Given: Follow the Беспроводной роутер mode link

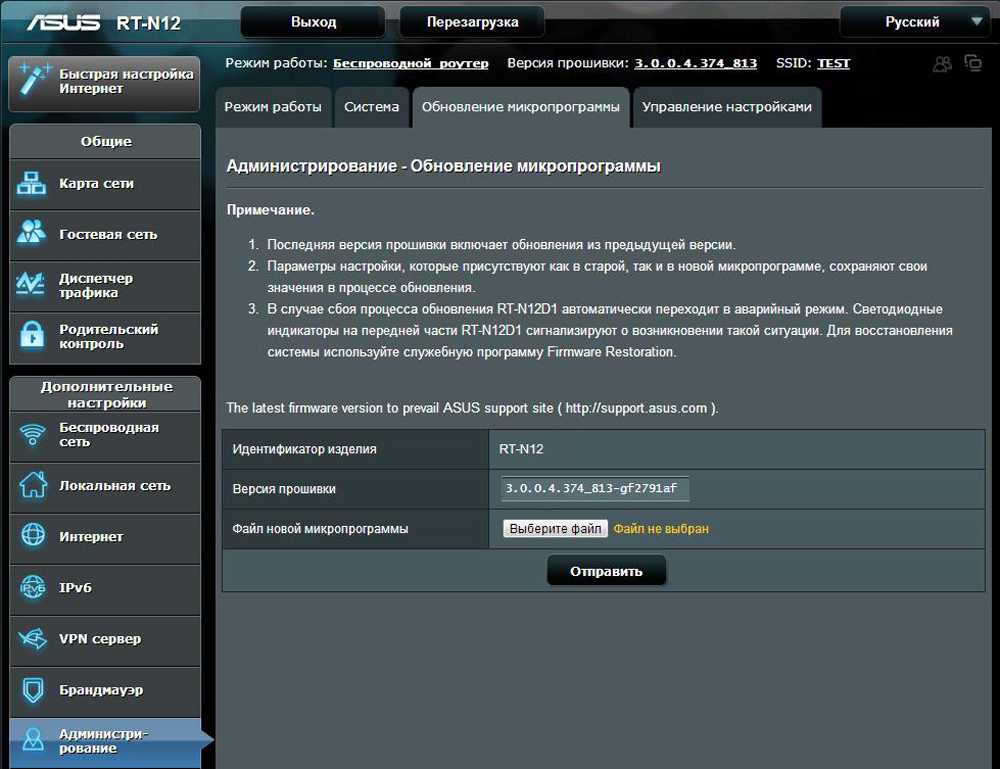Looking at the screenshot, I should (x=411, y=63).
